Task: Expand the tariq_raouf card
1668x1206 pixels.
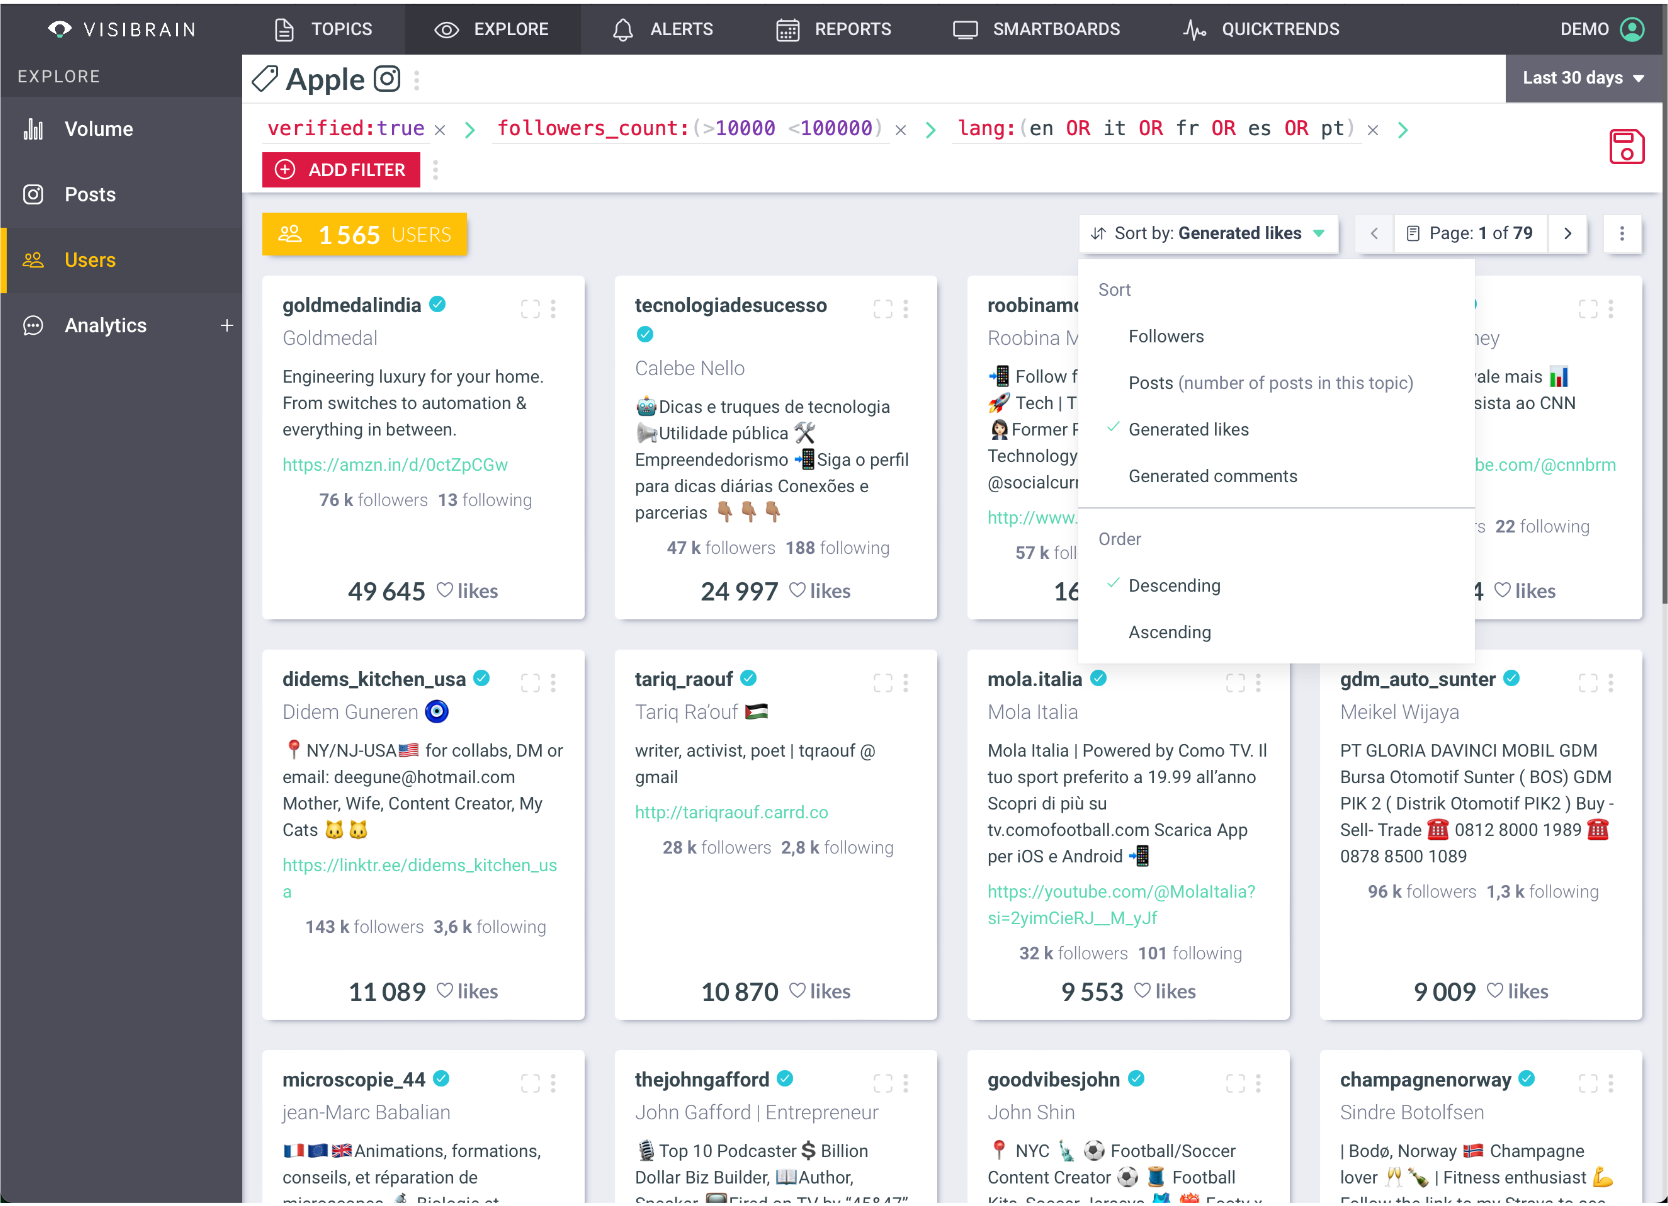Action: click(883, 683)
